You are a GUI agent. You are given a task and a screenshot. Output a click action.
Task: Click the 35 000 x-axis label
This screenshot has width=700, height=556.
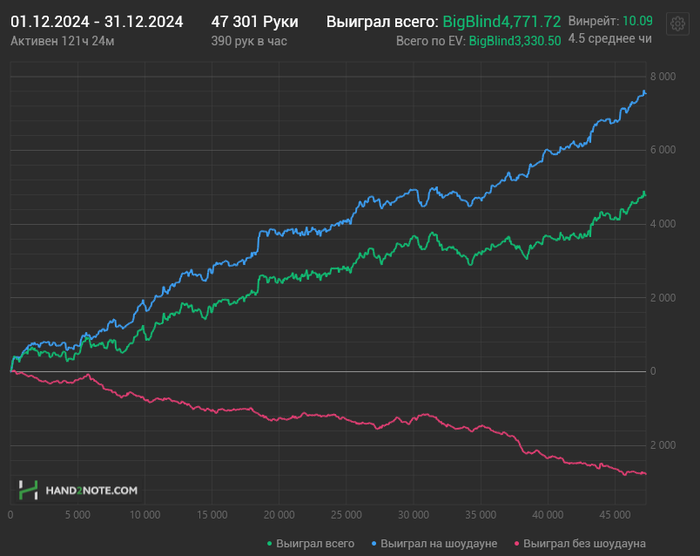click(481, 515)
